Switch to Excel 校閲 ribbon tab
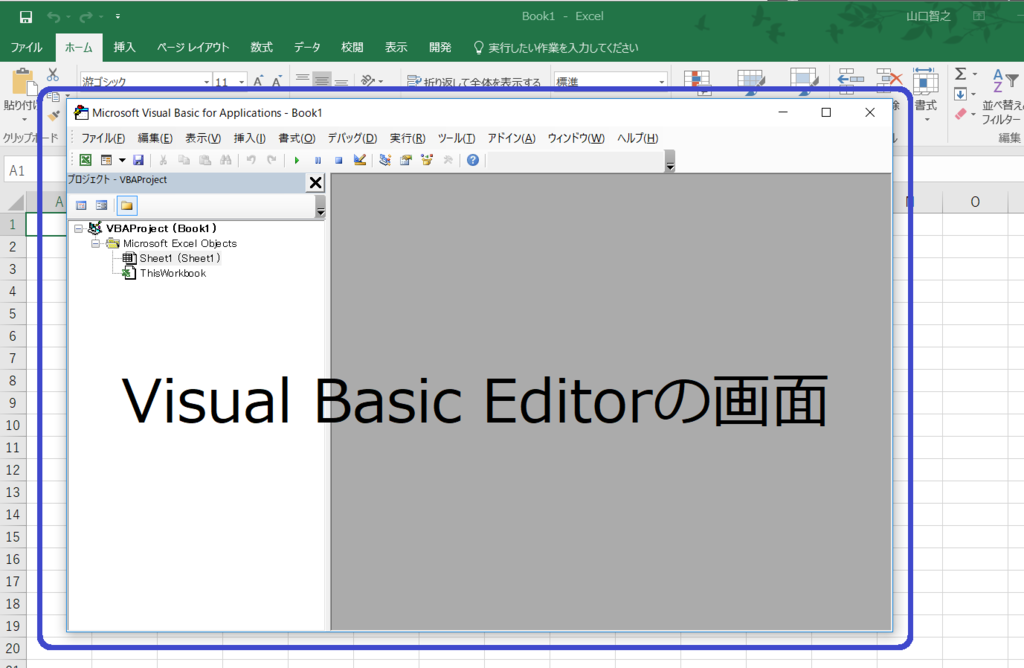The image size is (1024, 668). coord(352,47)
